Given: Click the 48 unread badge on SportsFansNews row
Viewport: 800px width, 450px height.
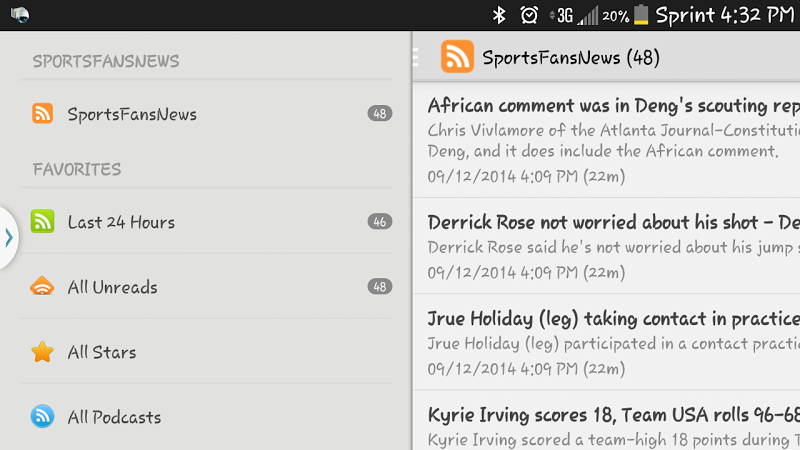Looking at the screenshot, I should [x=380, y=113].
